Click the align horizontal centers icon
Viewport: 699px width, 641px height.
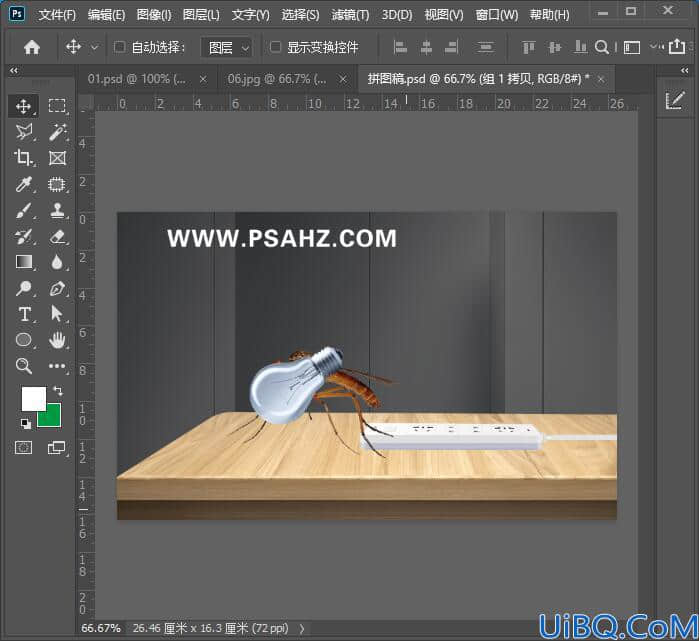click(x=426, y=47)
